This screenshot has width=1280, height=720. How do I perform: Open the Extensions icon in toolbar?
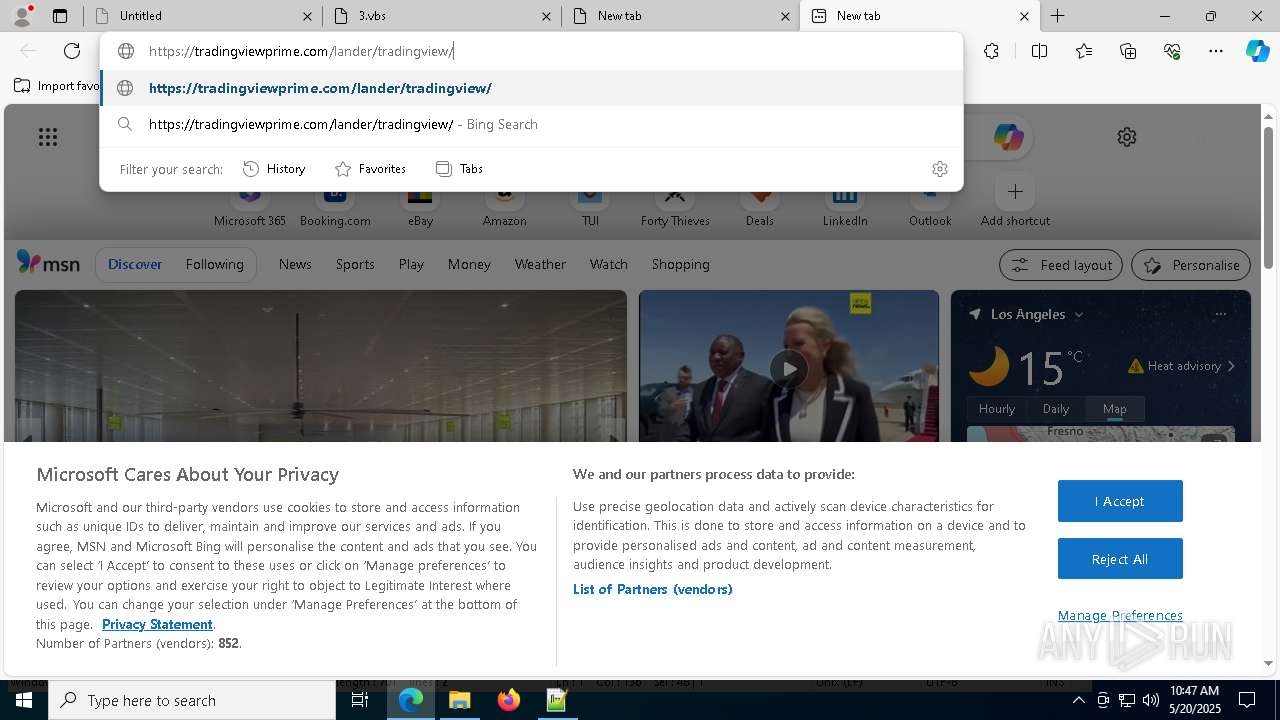pos(991,51)
